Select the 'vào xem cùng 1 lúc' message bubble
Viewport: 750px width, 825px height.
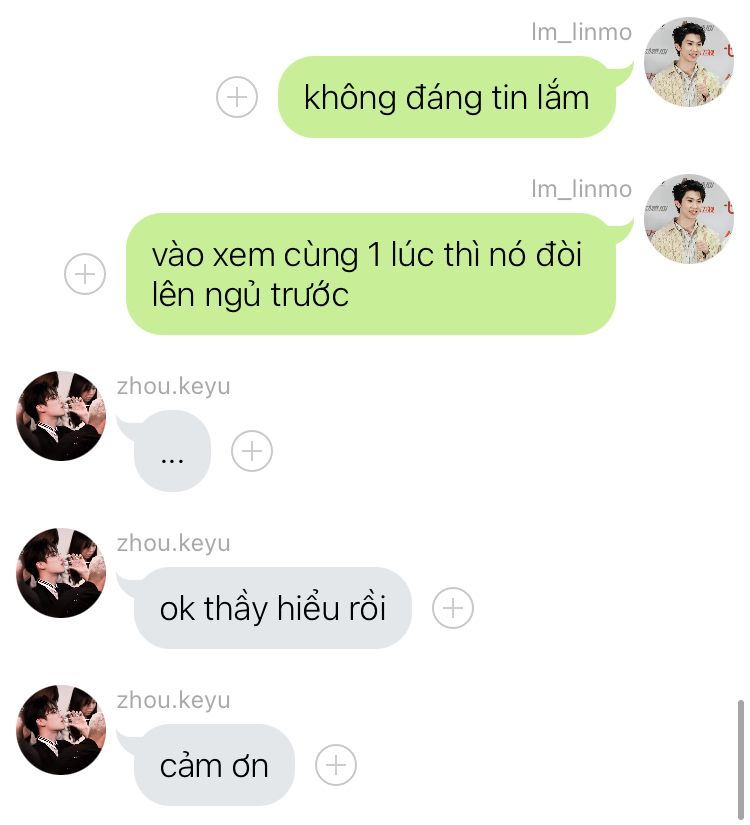coord(371,274)
